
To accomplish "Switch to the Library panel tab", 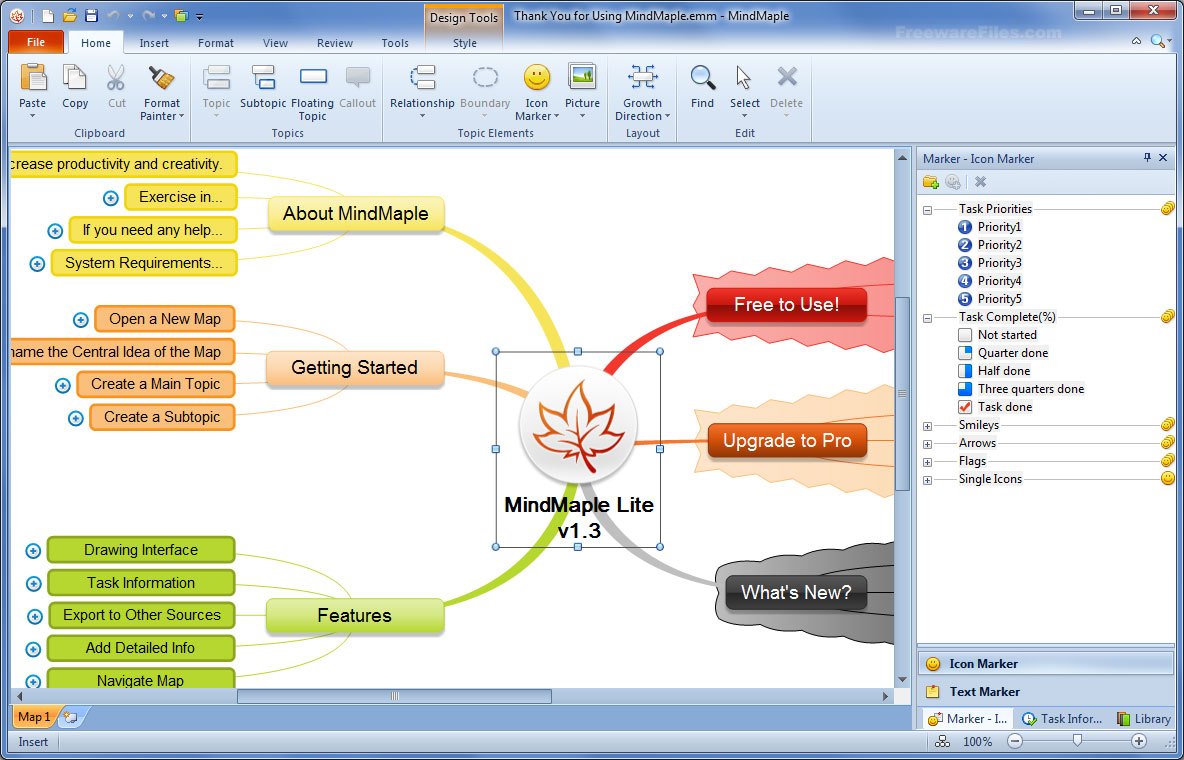I will (1144, 718).
